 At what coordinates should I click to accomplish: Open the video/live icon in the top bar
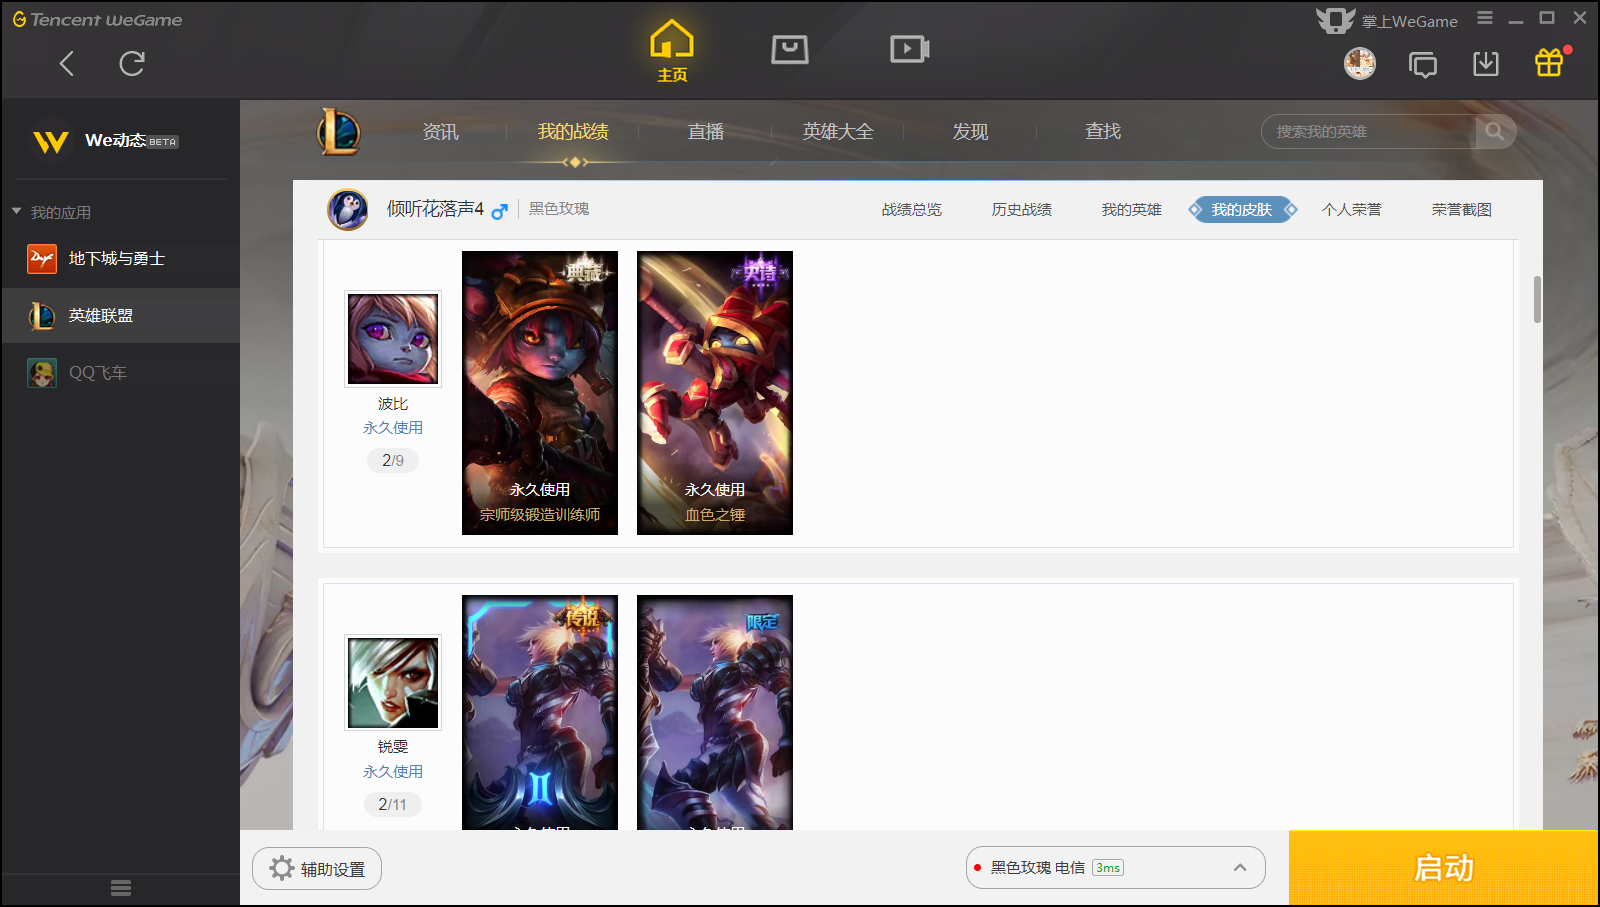910,49
